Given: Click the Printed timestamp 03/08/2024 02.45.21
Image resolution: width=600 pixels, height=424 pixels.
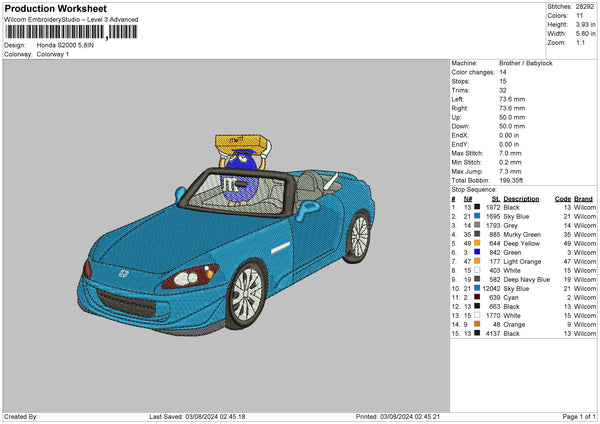Looking at the screenshot, I should pyautogui.click(x=410, y=416).
